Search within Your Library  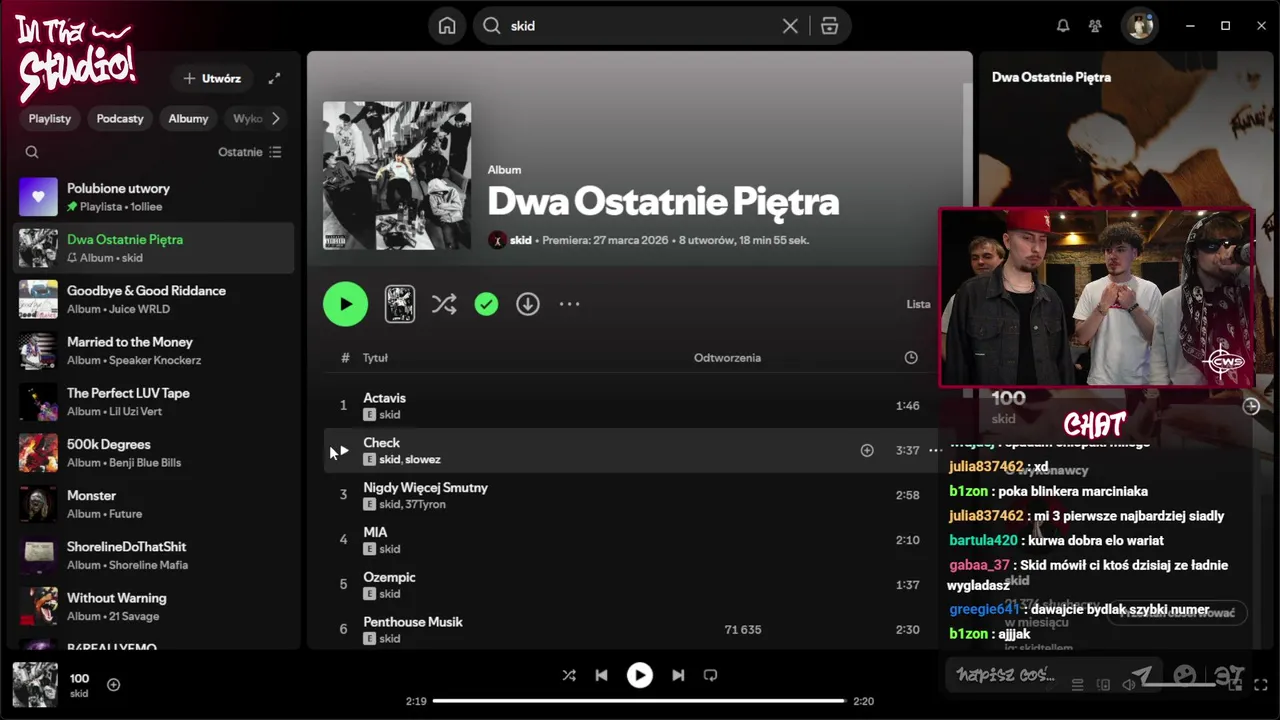point(32,152)
